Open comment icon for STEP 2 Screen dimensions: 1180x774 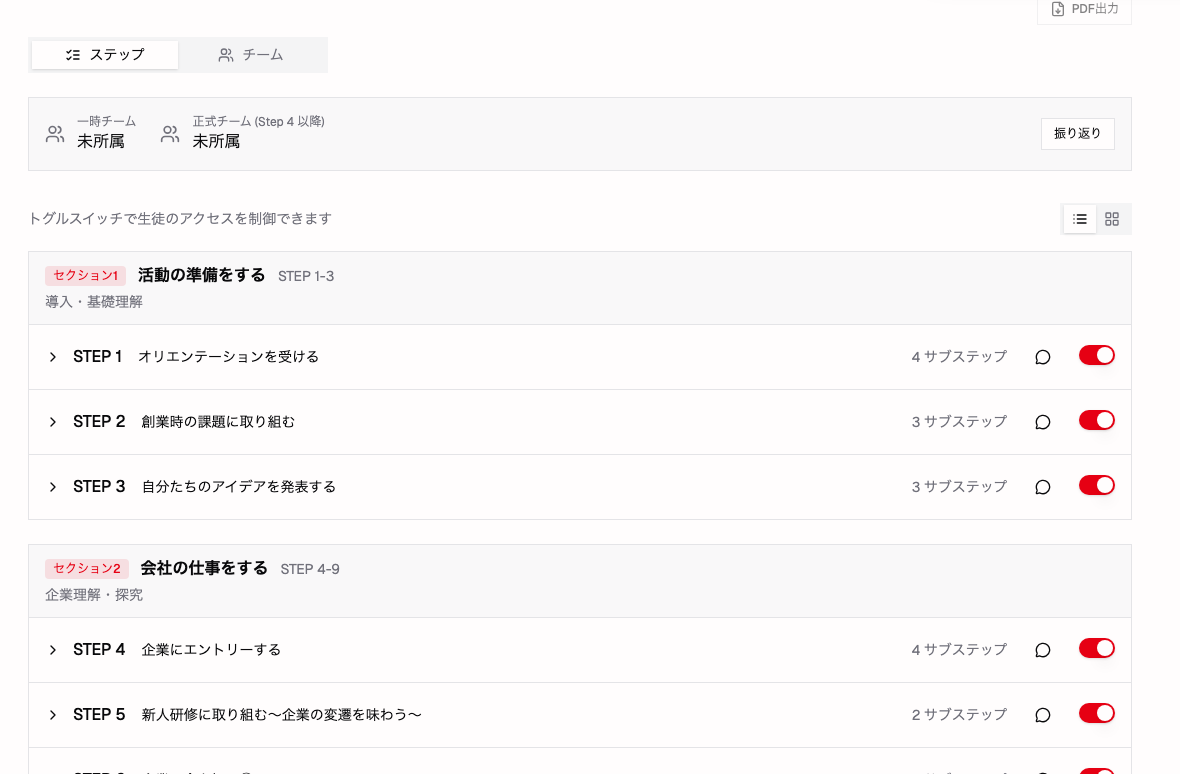[x=1042, y=422]
